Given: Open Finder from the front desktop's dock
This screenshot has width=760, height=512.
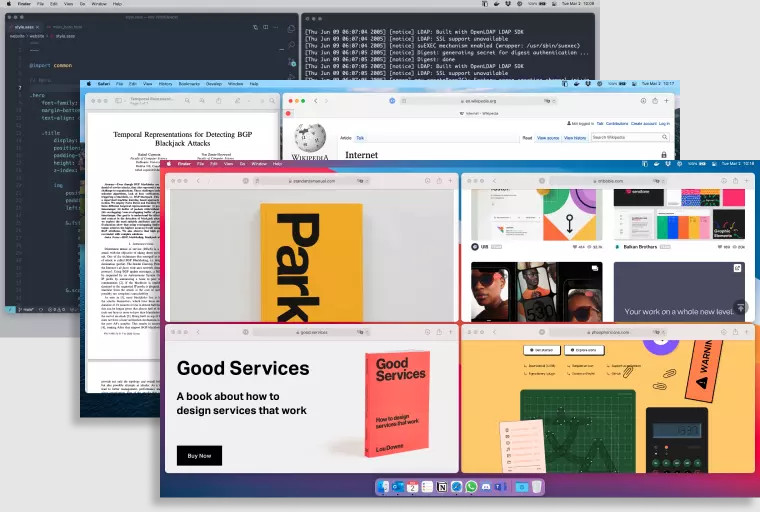Looking at the screenshot, I should point(383,487).
